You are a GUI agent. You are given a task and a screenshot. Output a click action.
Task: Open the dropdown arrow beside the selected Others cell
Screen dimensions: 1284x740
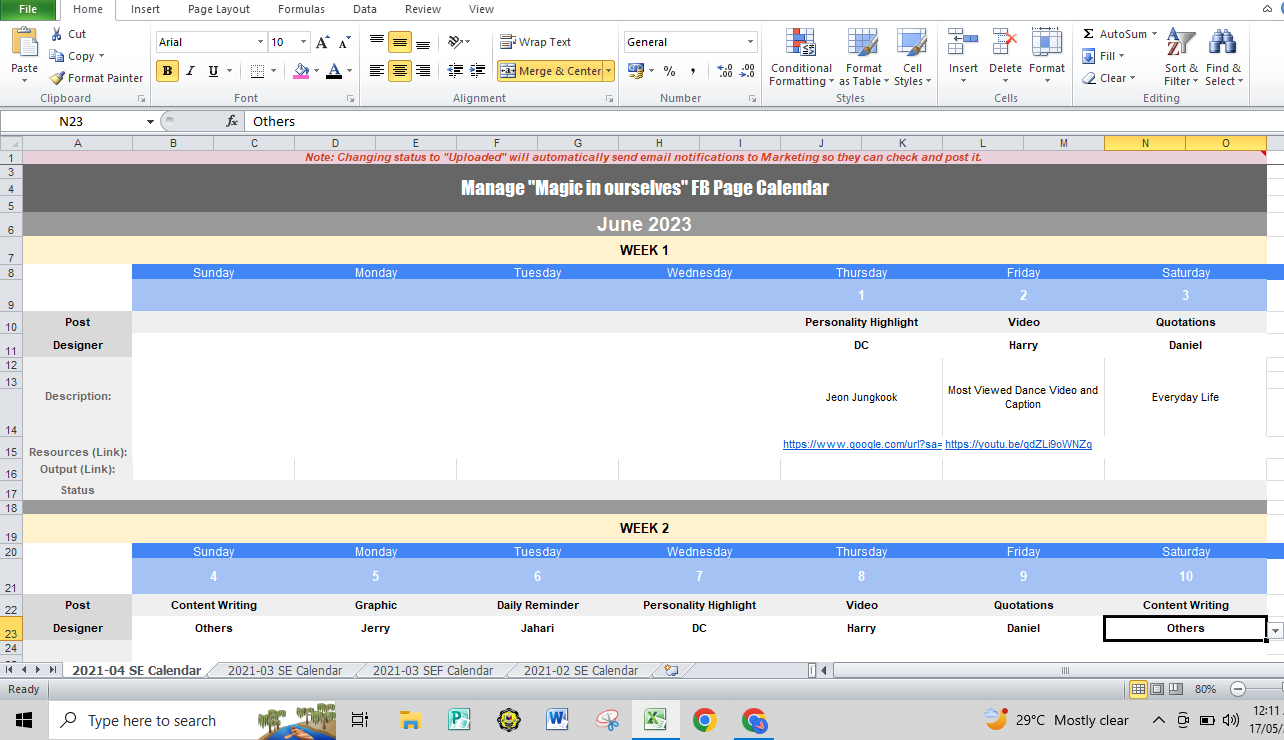pos(1275,630)
